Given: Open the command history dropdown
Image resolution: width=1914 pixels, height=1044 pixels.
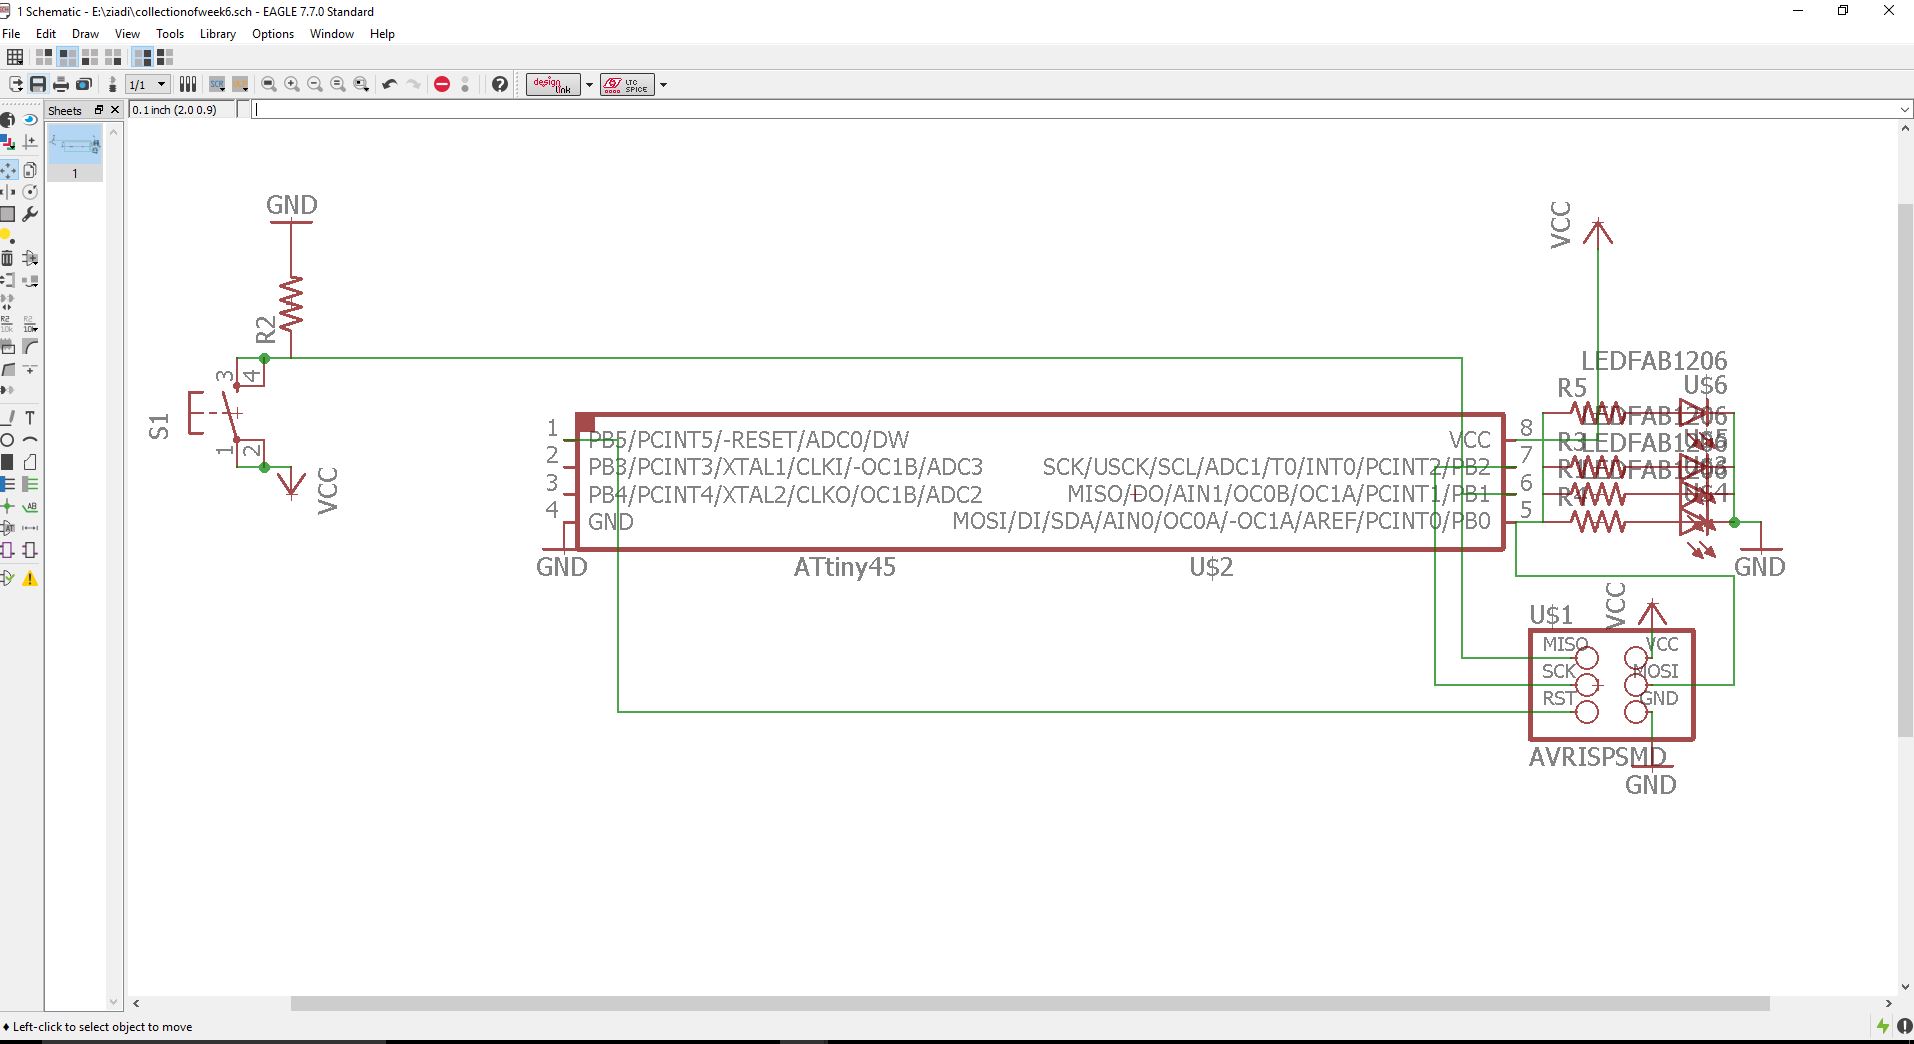Looking at the screenshot, I should (1903, 110).
